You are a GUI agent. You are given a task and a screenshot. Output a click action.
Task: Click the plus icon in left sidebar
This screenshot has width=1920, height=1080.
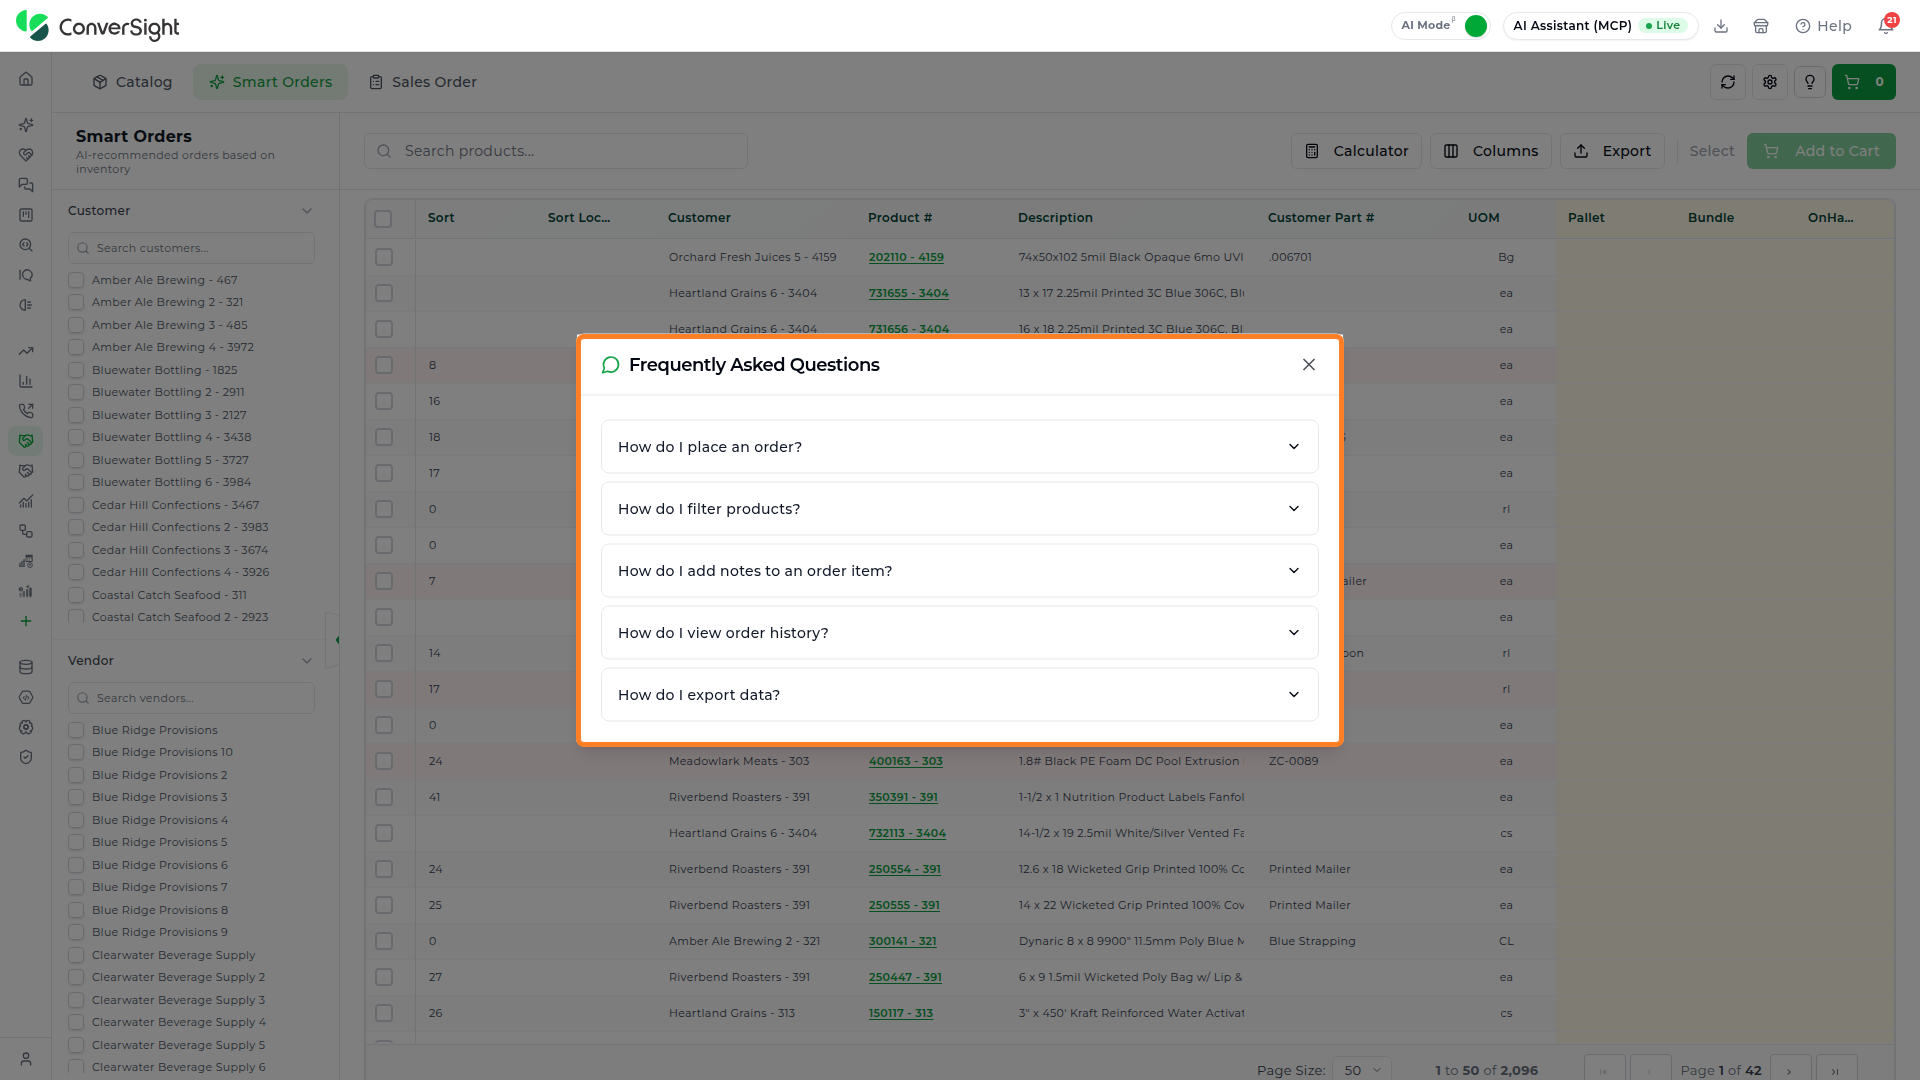tap(26, 621)
